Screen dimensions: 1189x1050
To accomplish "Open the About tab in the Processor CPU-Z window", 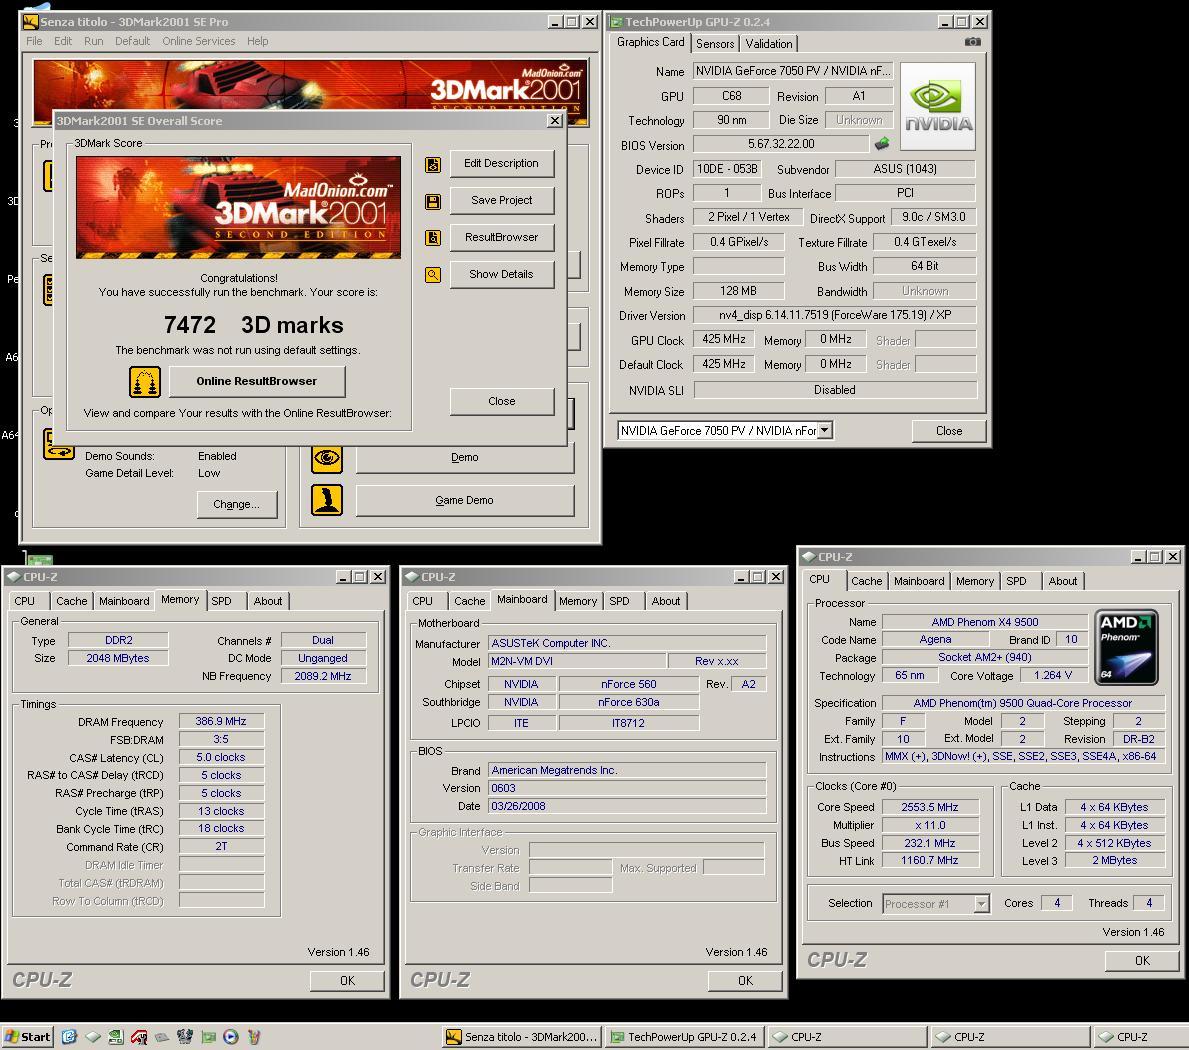I will [1062, 581].
